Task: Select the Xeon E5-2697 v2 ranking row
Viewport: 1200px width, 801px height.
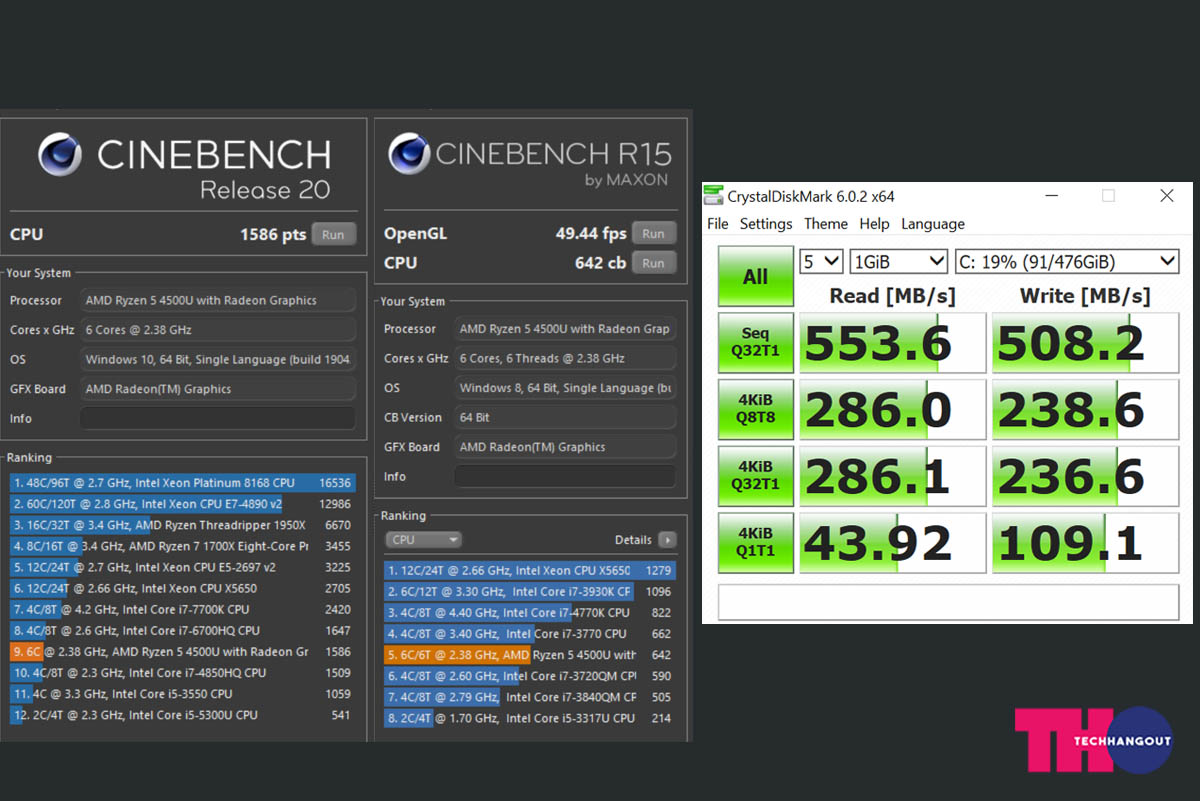Action: pyautogui.click(x=182, y=567)
